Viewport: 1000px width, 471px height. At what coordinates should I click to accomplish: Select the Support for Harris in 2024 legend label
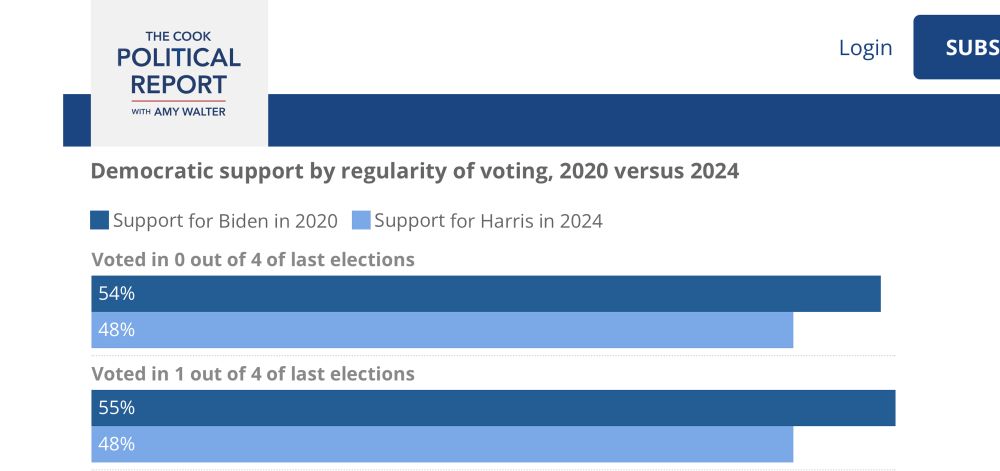(x=488, y=221)
